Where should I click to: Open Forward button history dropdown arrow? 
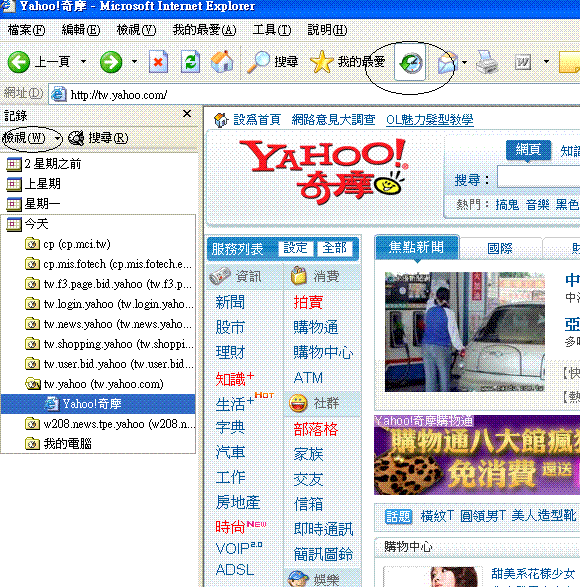134,62
